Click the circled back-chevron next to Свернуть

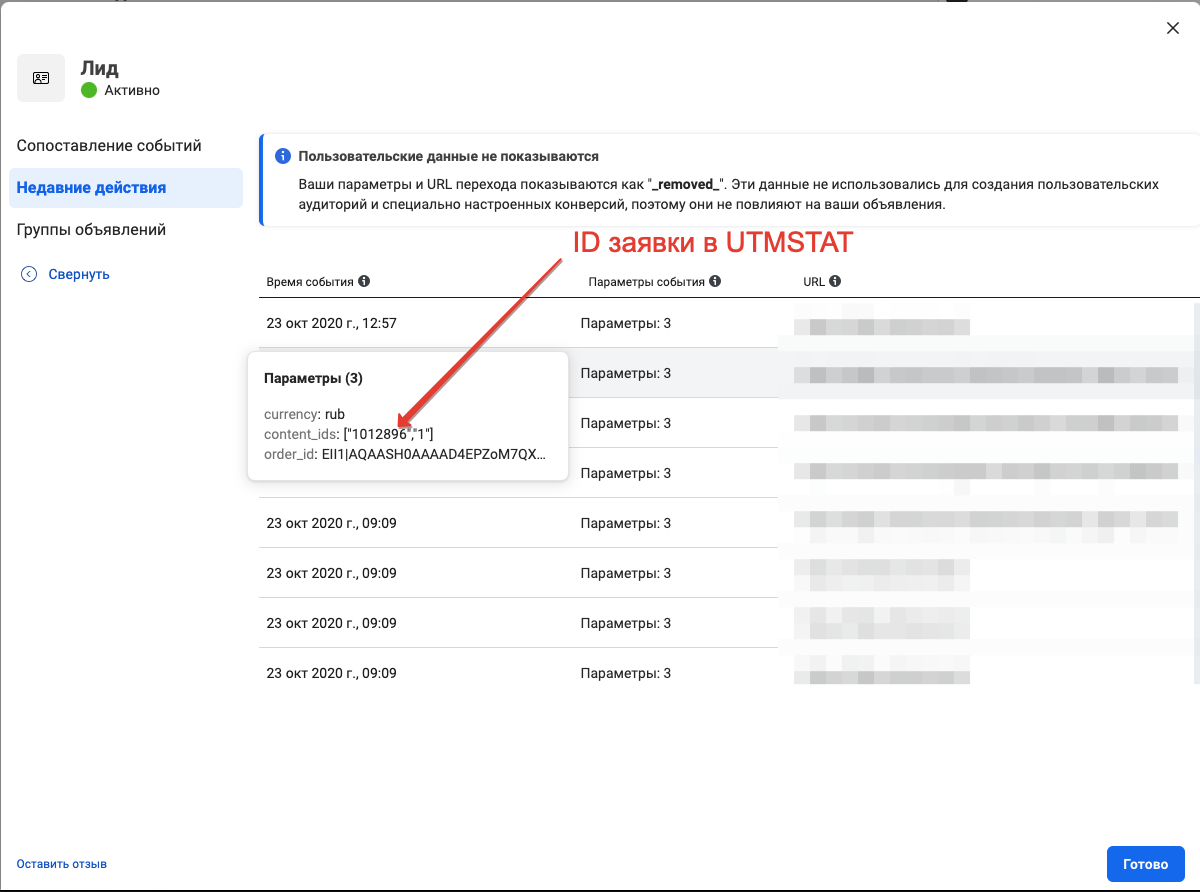(x=28, y=273)
